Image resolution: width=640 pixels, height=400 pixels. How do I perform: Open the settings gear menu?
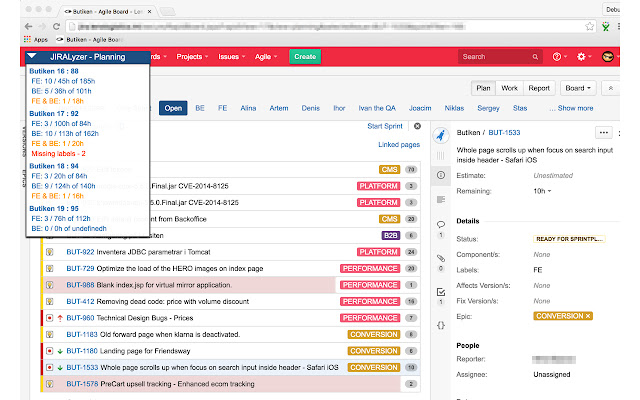pos(581,57)
